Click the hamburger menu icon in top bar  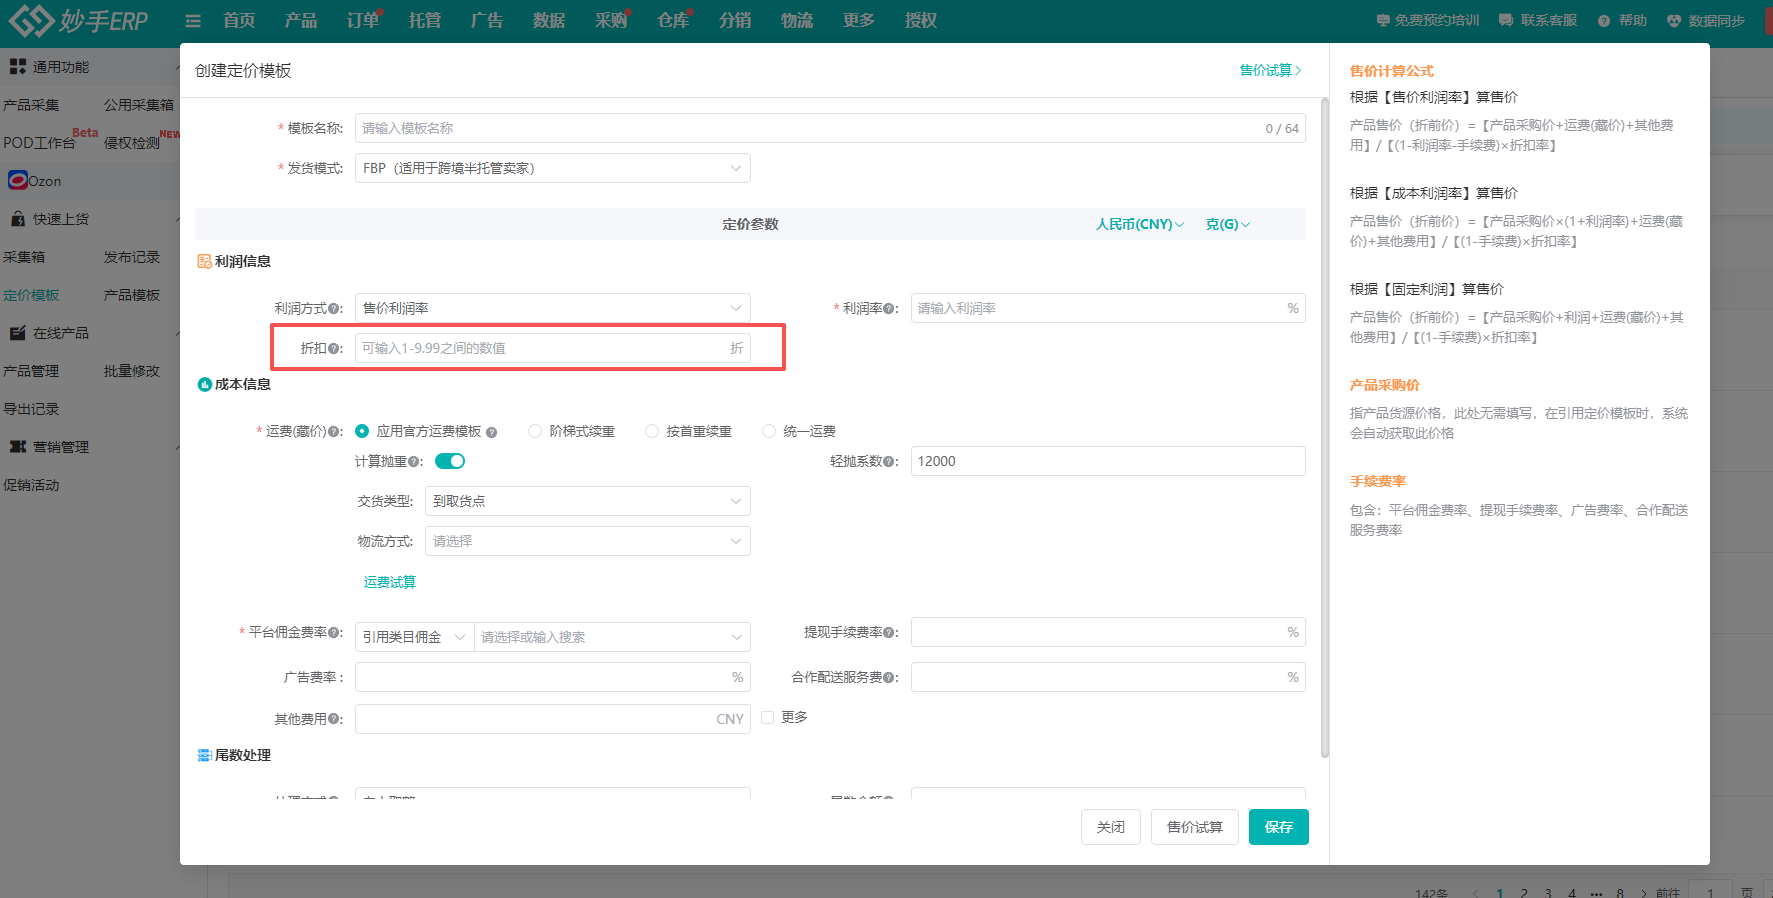click(193, 21)
